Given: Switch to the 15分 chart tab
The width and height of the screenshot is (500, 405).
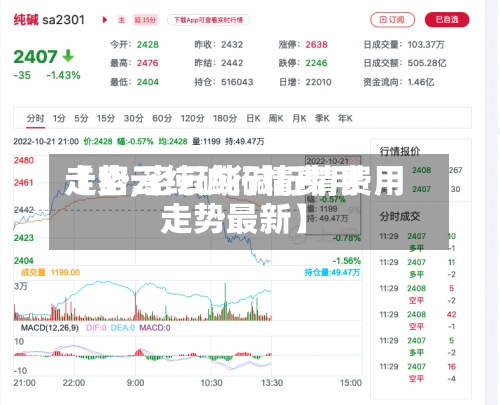Looking at the screenshot, I should [106, 118].
